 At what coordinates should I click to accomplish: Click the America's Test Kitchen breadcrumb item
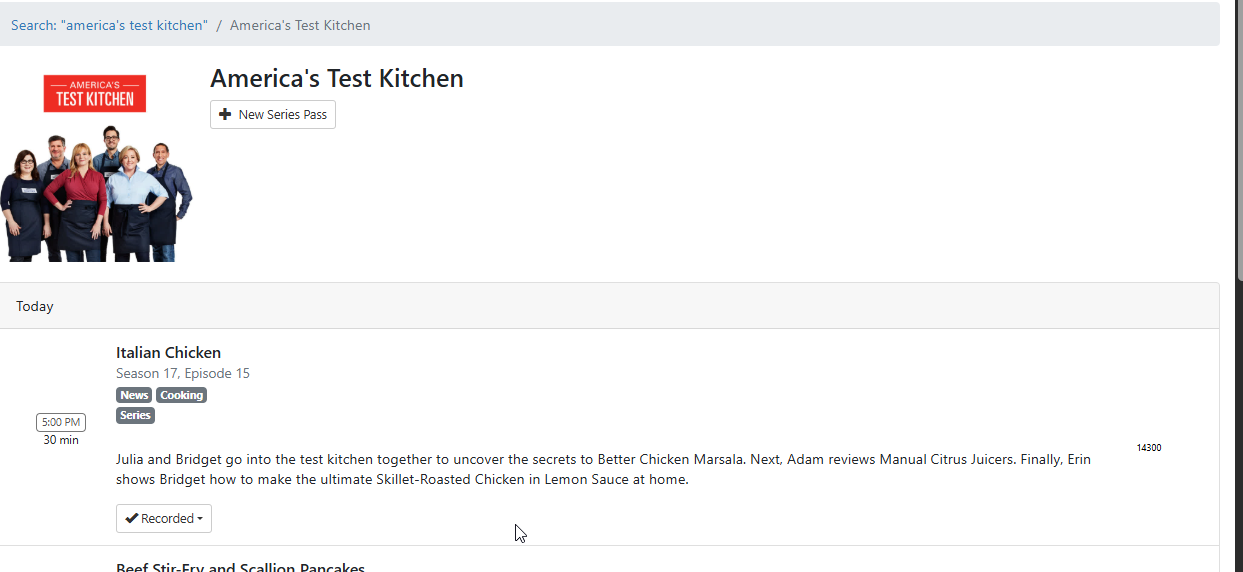pyautogui.click(x=300, y=25)
